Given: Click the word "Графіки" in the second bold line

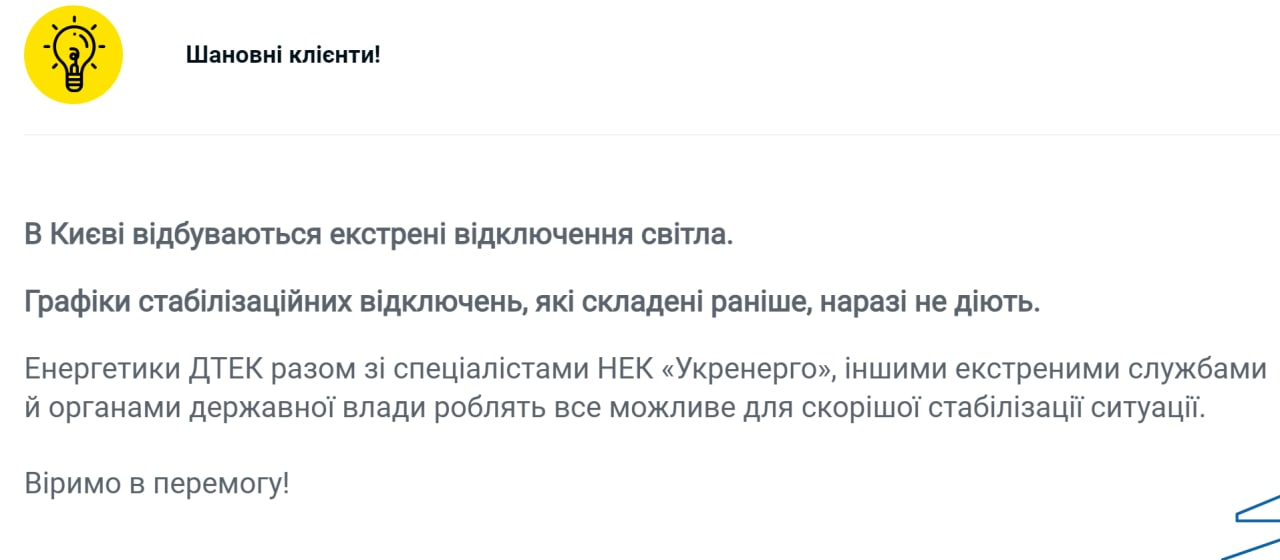Looking at the screenshot, I should point(77,302).
